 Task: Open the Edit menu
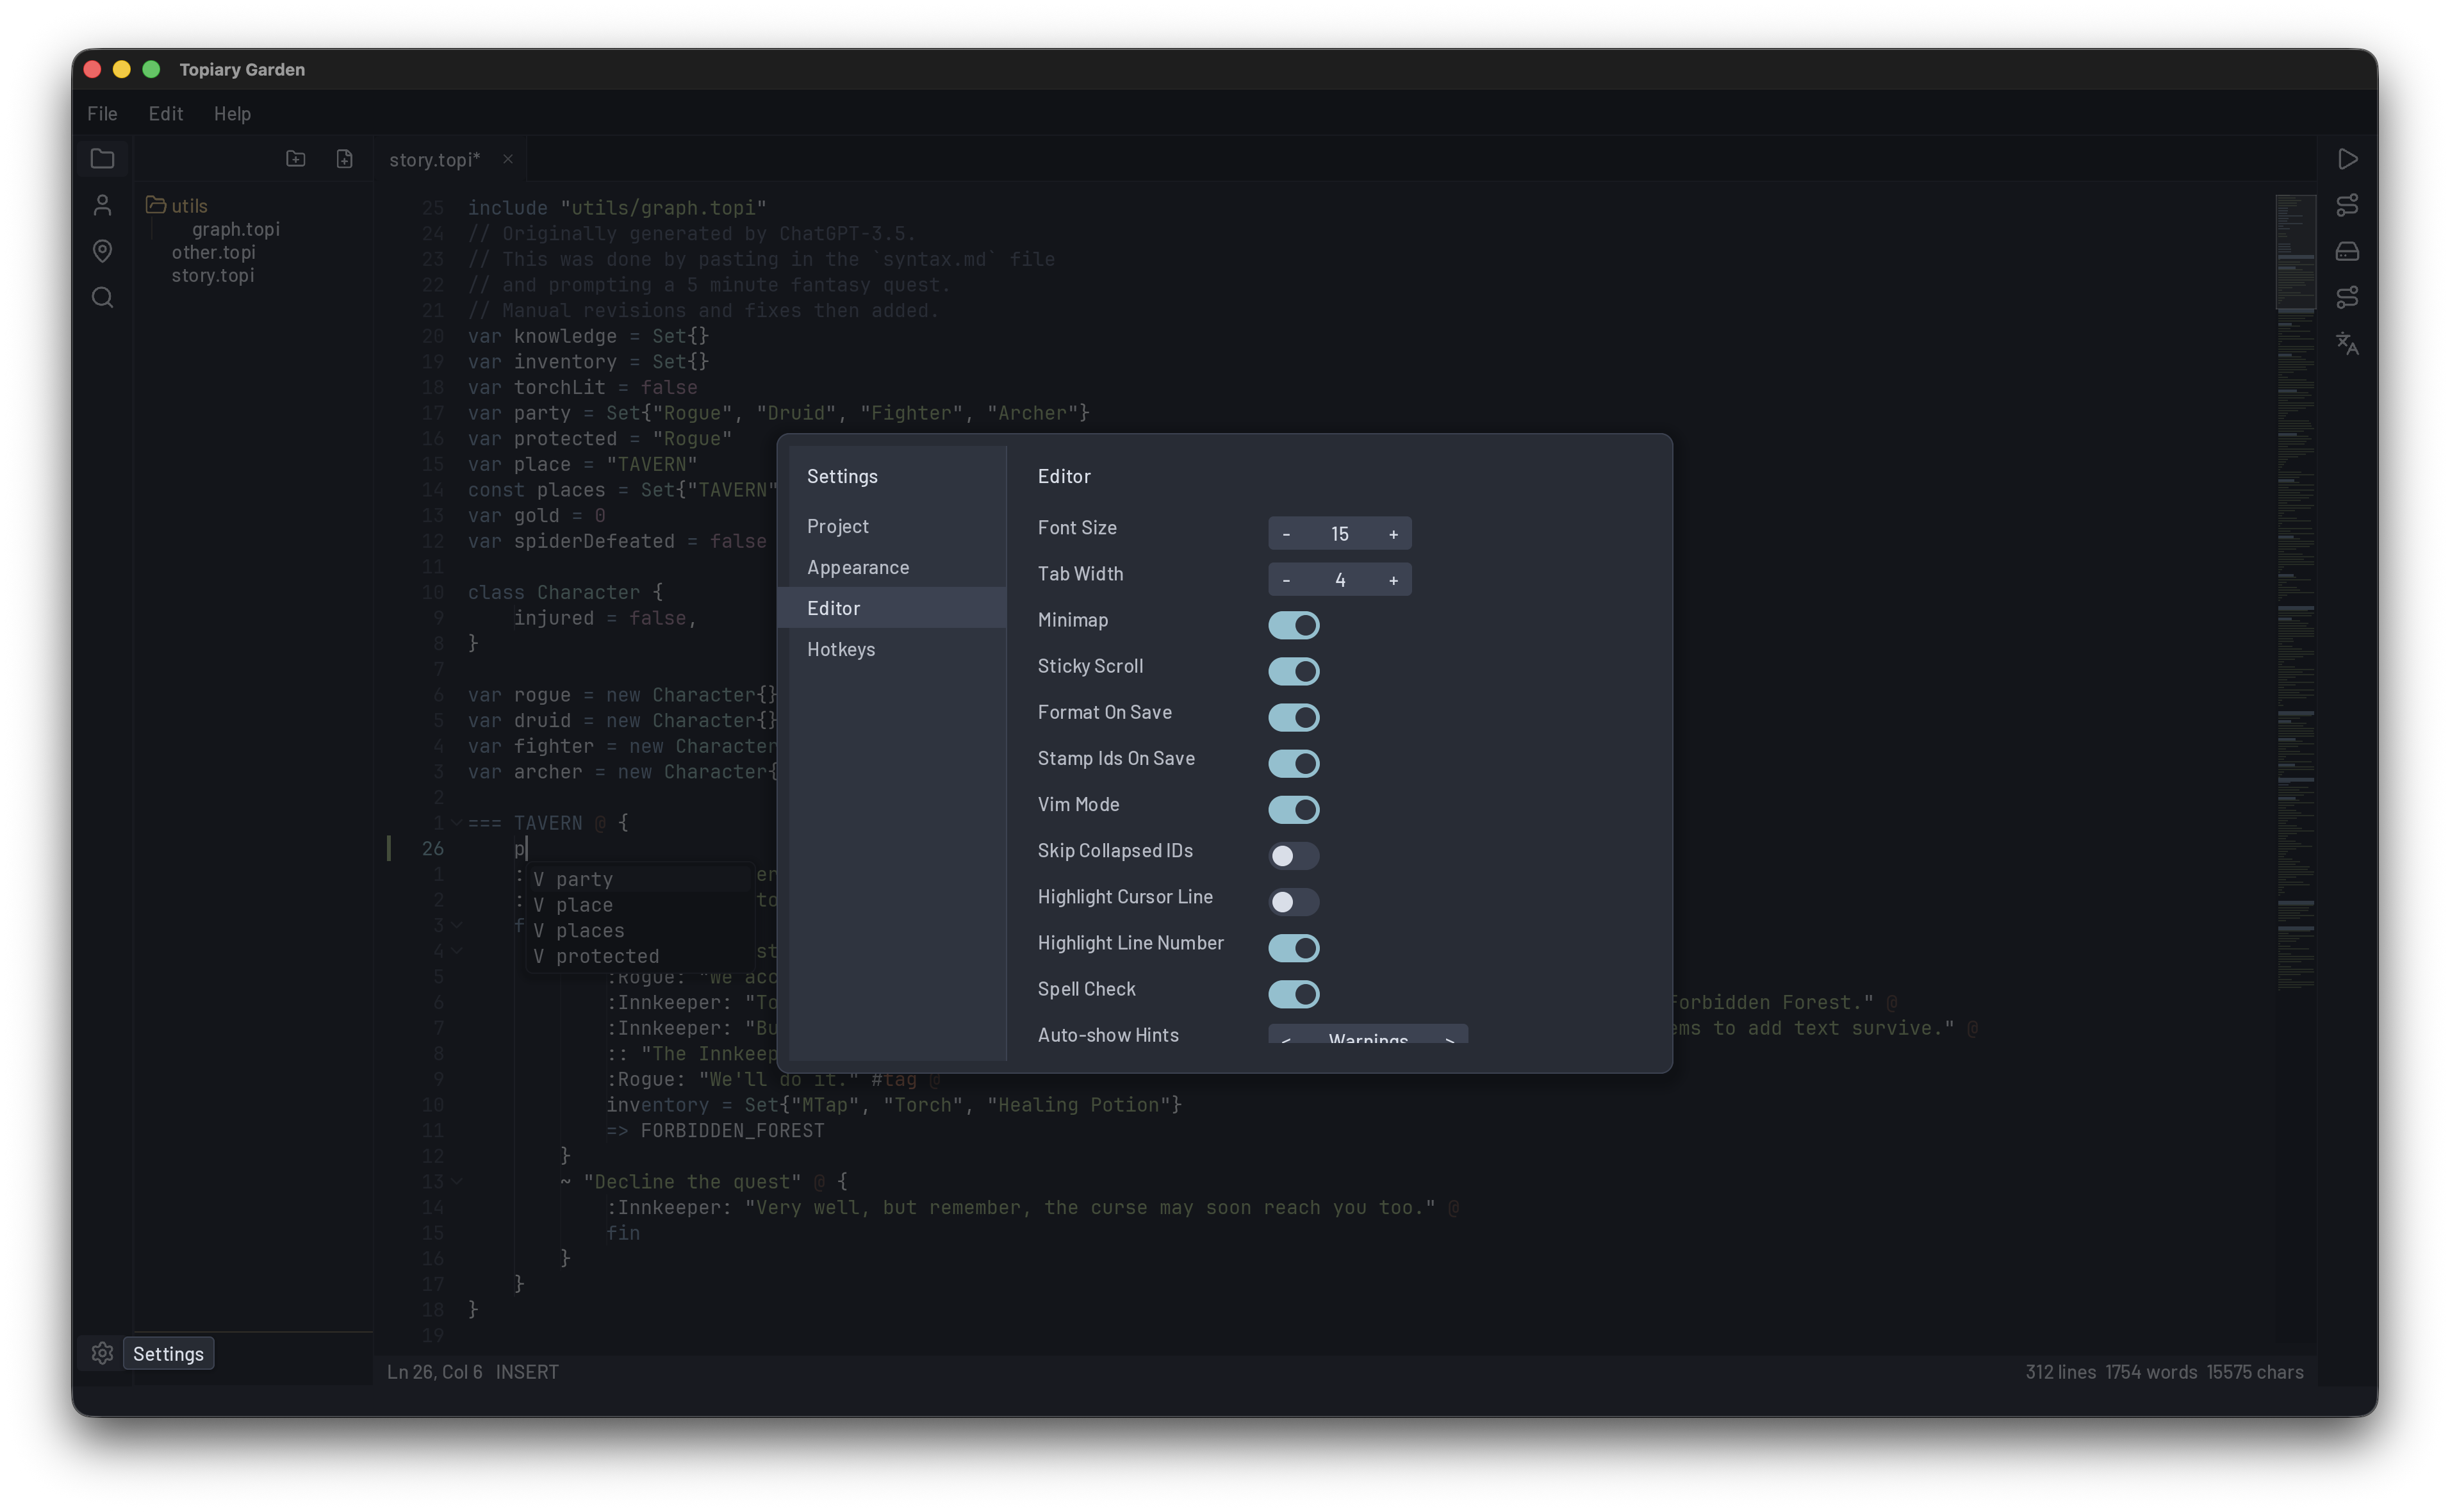point(165,113)
